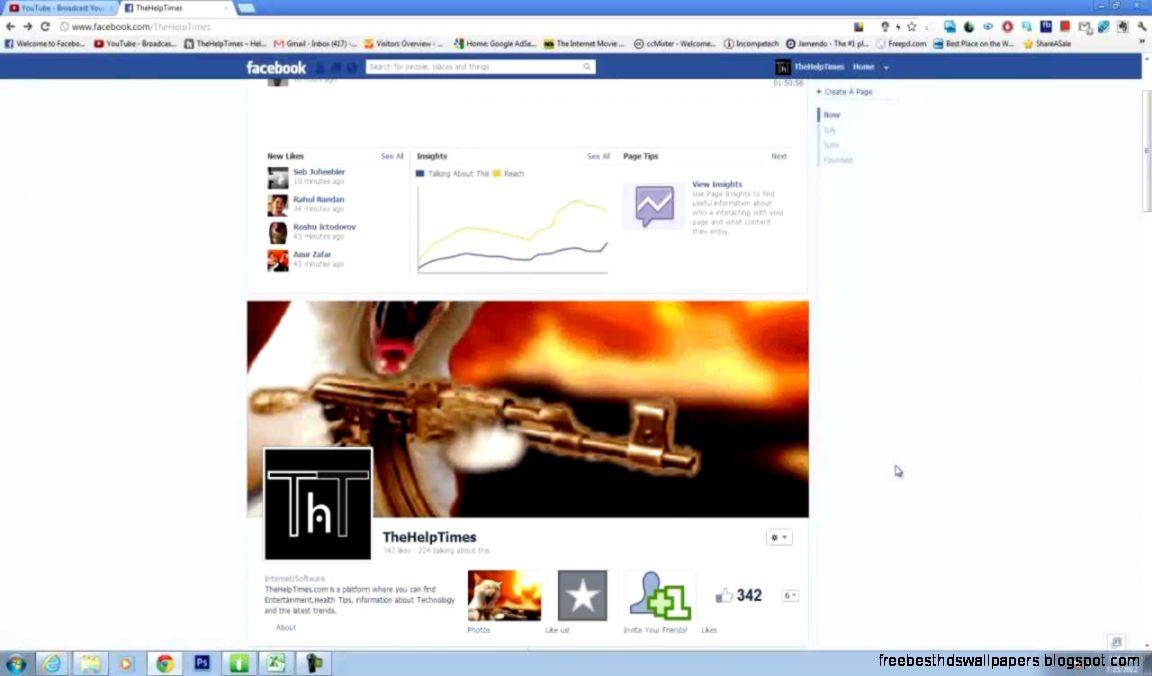Click the red Opera-style extension icon

[x=1007, y=26]
